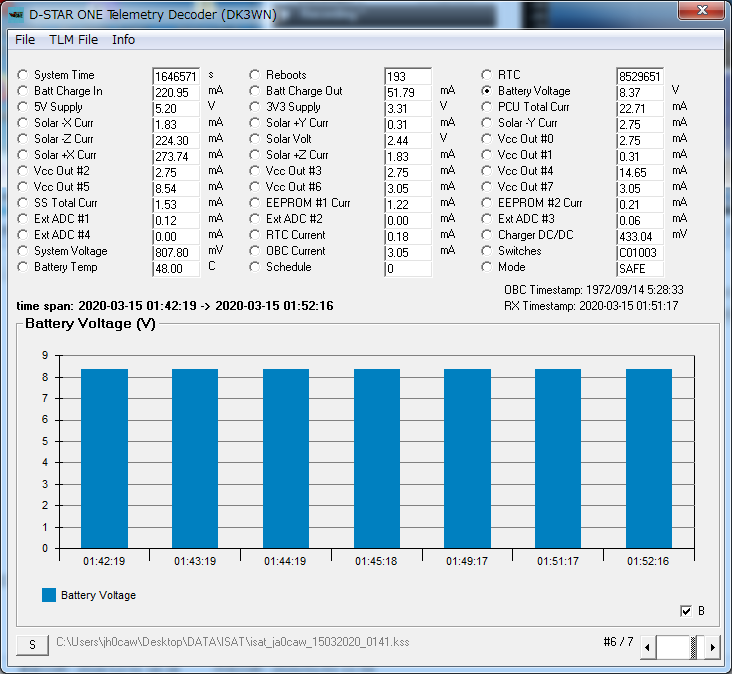The image size is (732, 674).
Task: Click the Battery Voltage value field showing 8.37
Action: click(640, 92)
